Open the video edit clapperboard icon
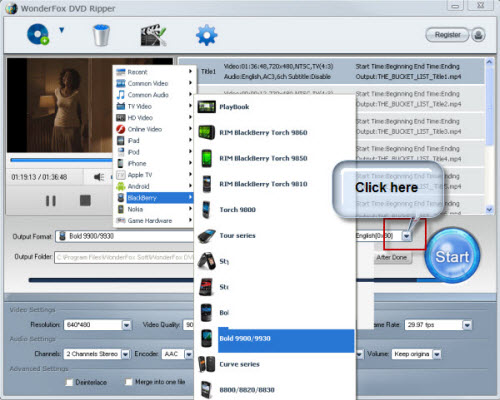This screenshot has height=400, width=500. tap(153, 35)
